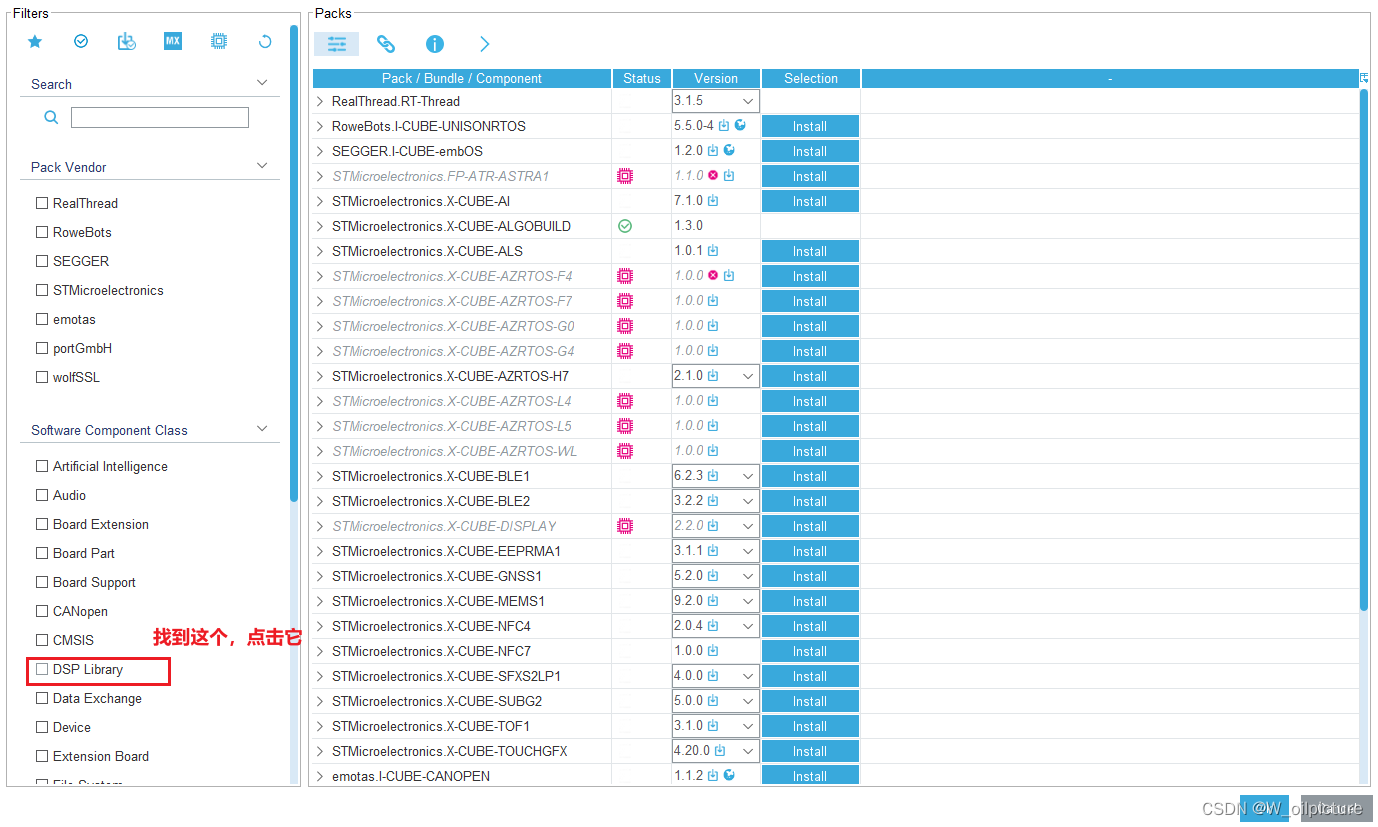Click chip status icon for X-CUBE-AZRTOS-WL

click(625, 451)
